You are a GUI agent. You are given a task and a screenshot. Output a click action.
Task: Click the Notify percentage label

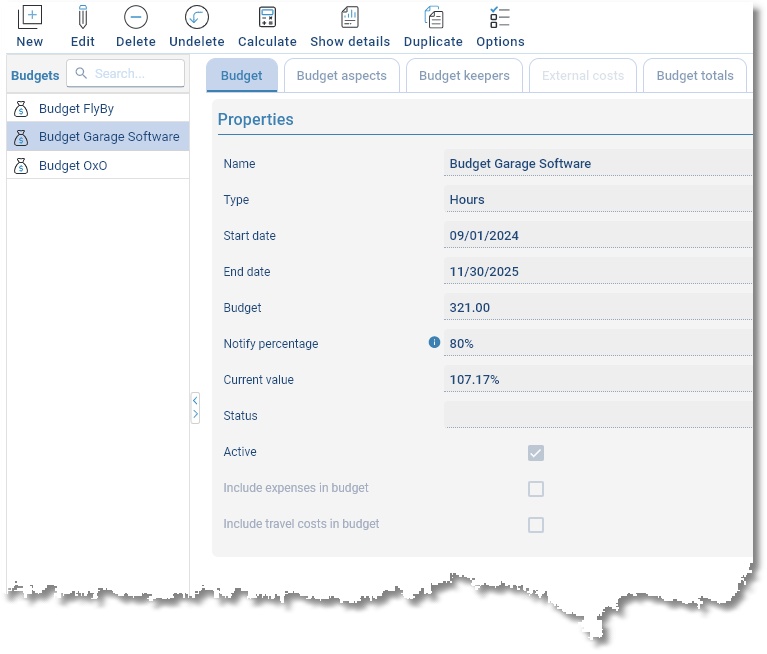(x=271, y=343)
